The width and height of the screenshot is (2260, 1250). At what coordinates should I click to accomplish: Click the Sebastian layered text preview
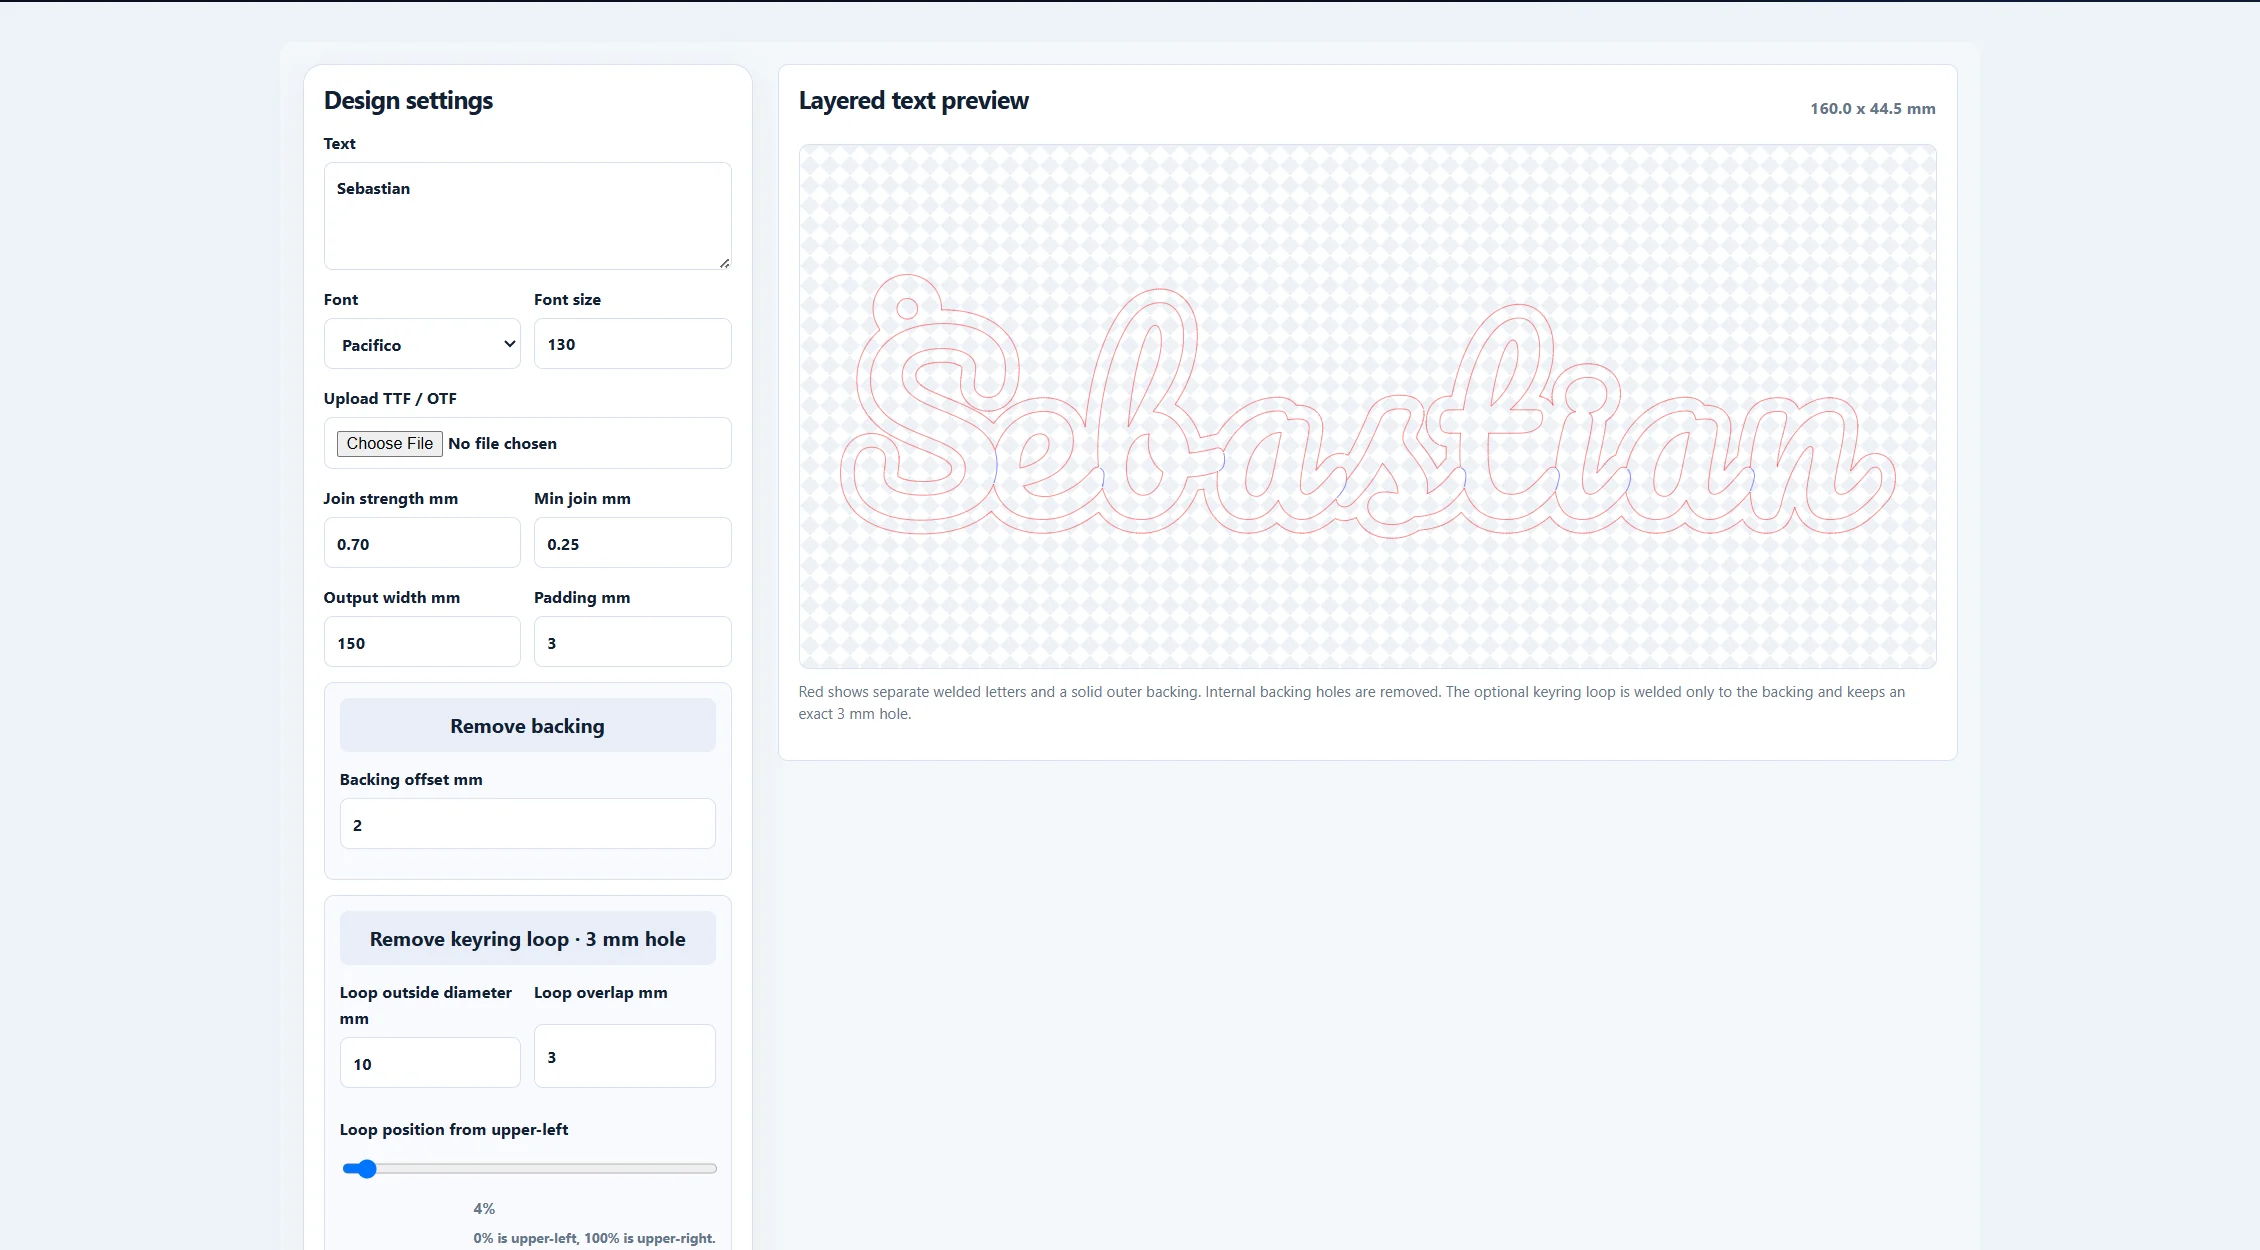(1367, 406)
